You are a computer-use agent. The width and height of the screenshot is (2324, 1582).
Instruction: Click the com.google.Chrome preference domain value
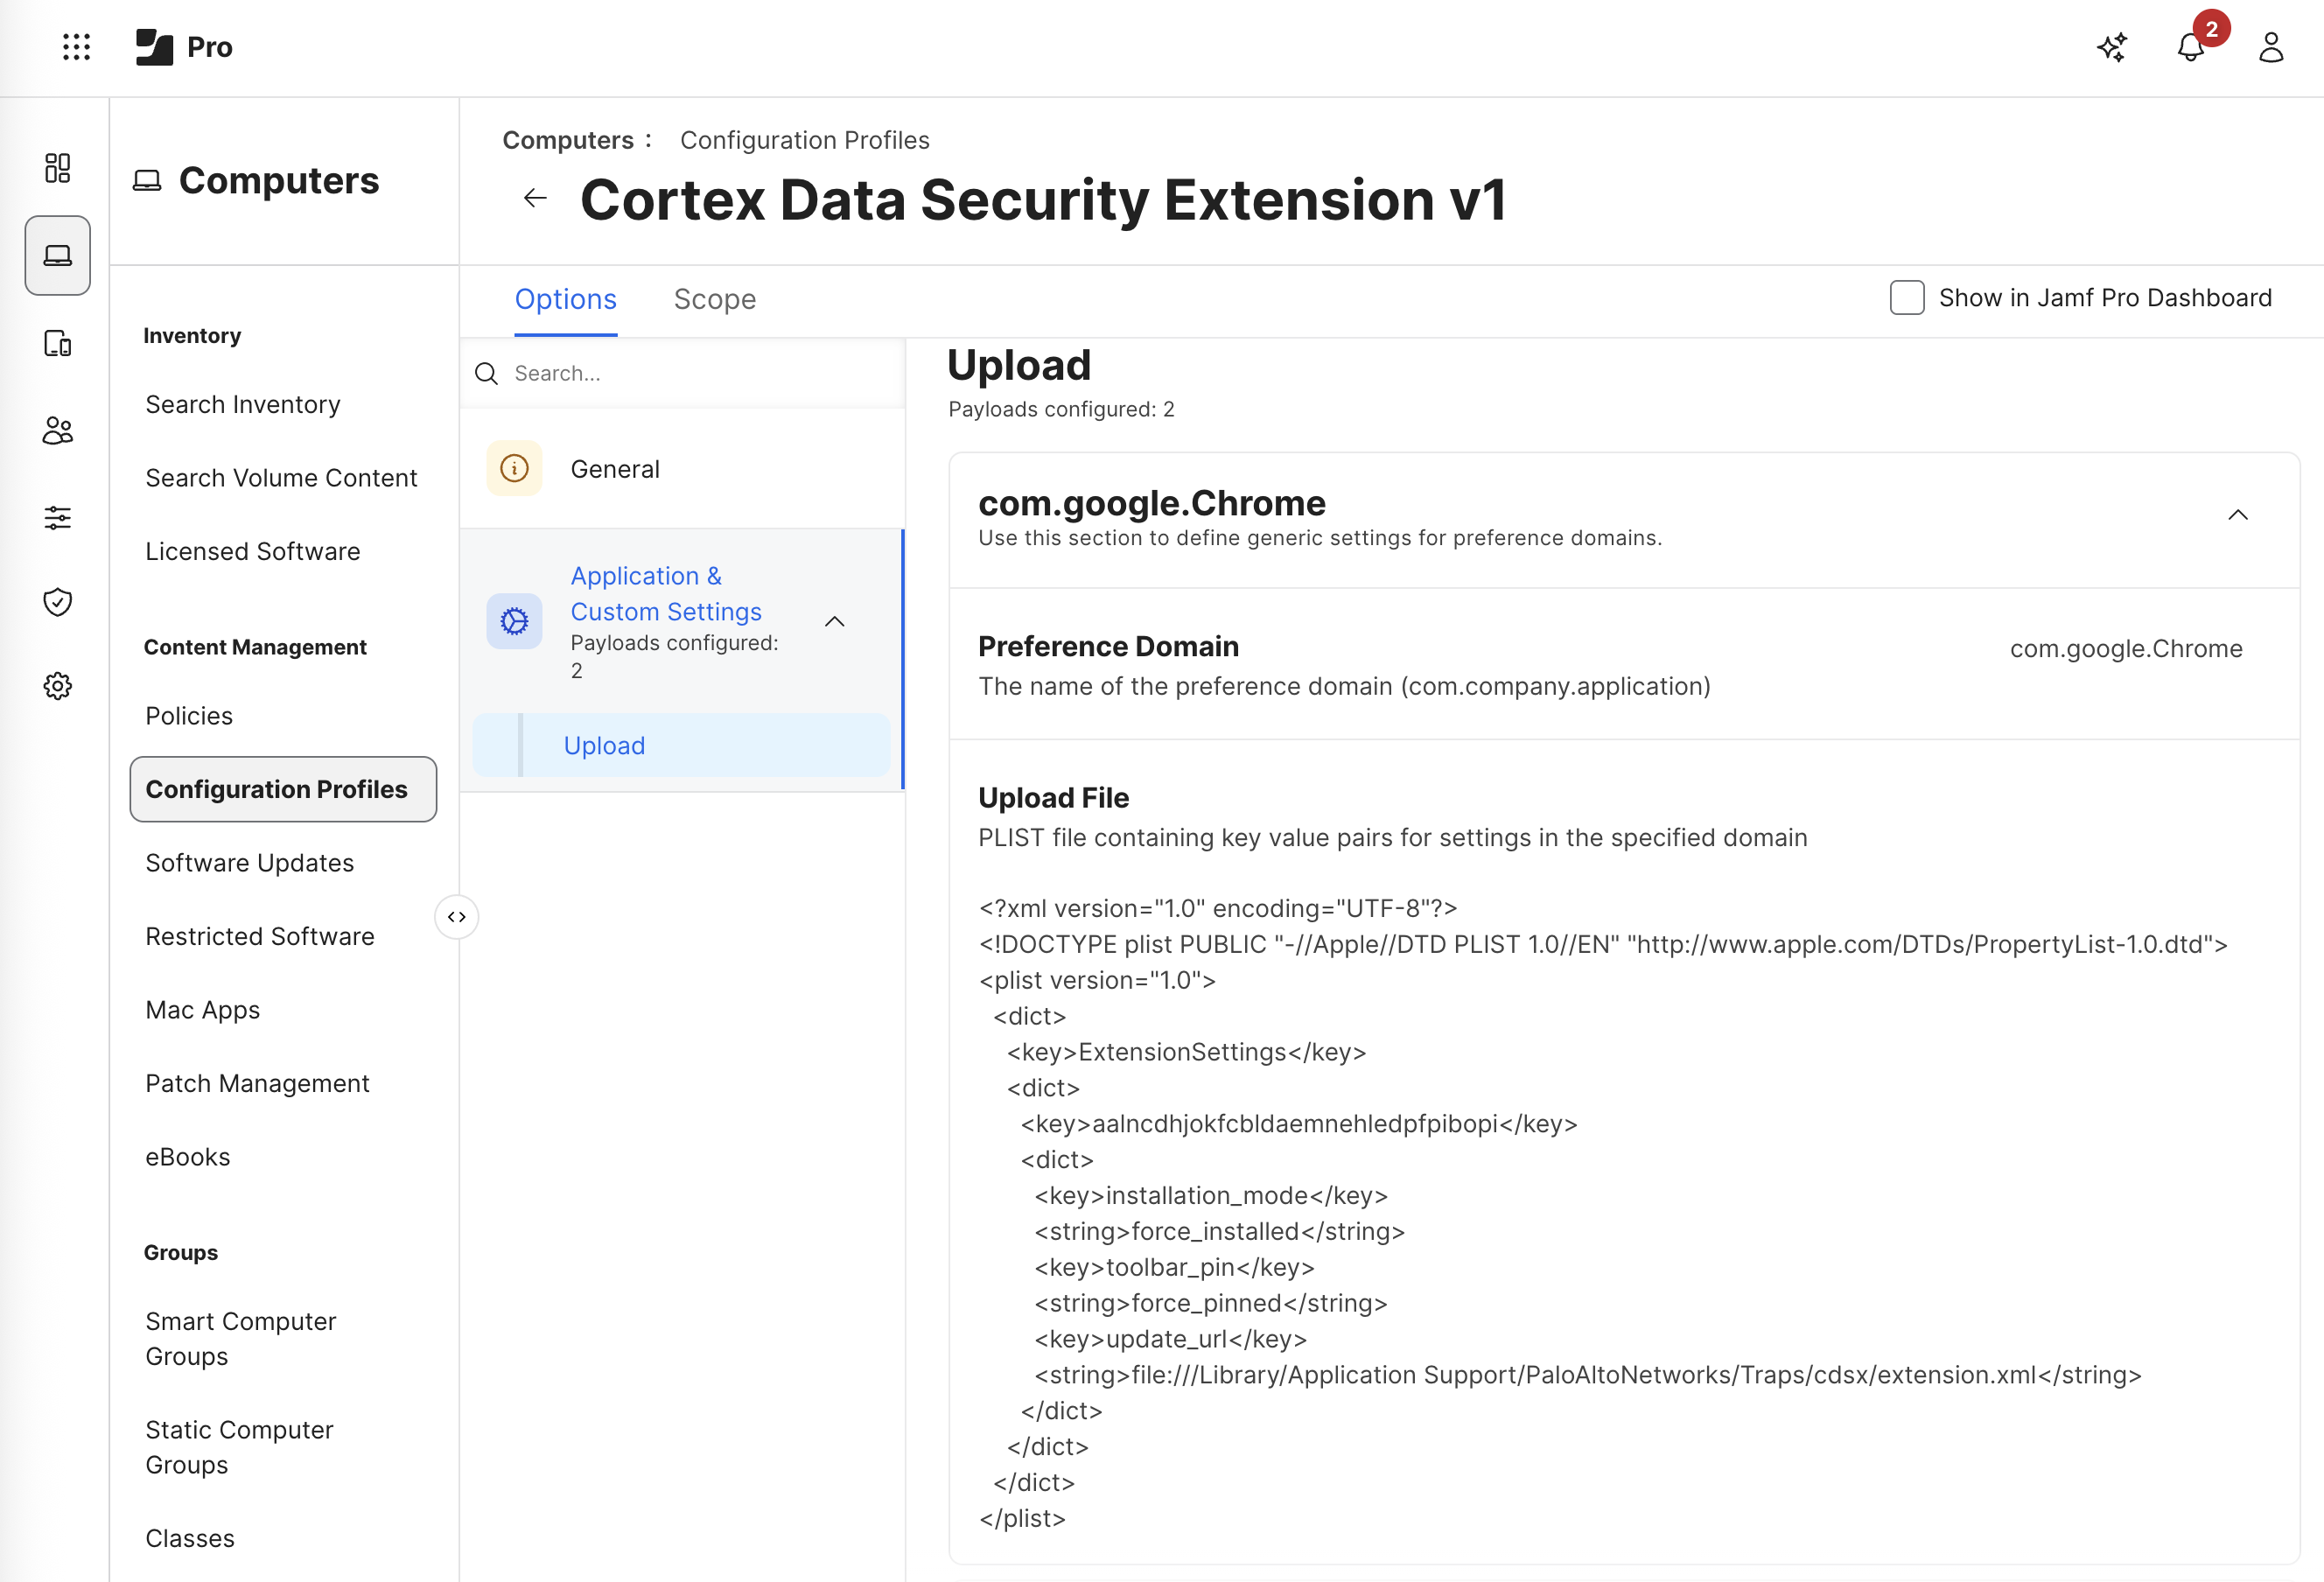pos(2126,649)
